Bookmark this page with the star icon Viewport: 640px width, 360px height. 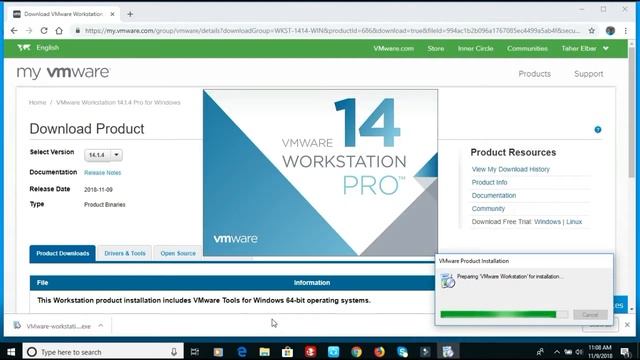[591, 31]
